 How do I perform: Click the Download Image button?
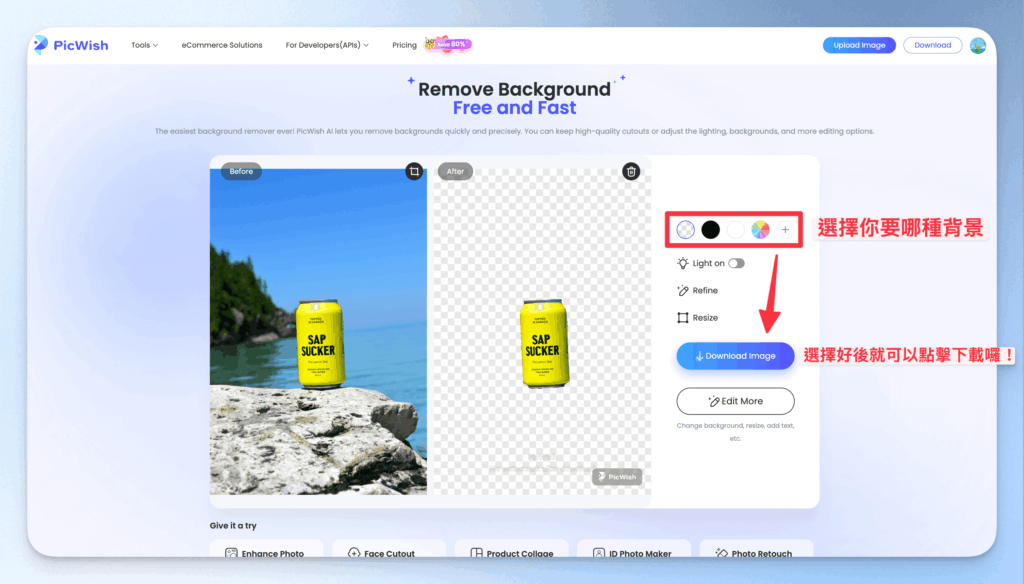(735, 355)
